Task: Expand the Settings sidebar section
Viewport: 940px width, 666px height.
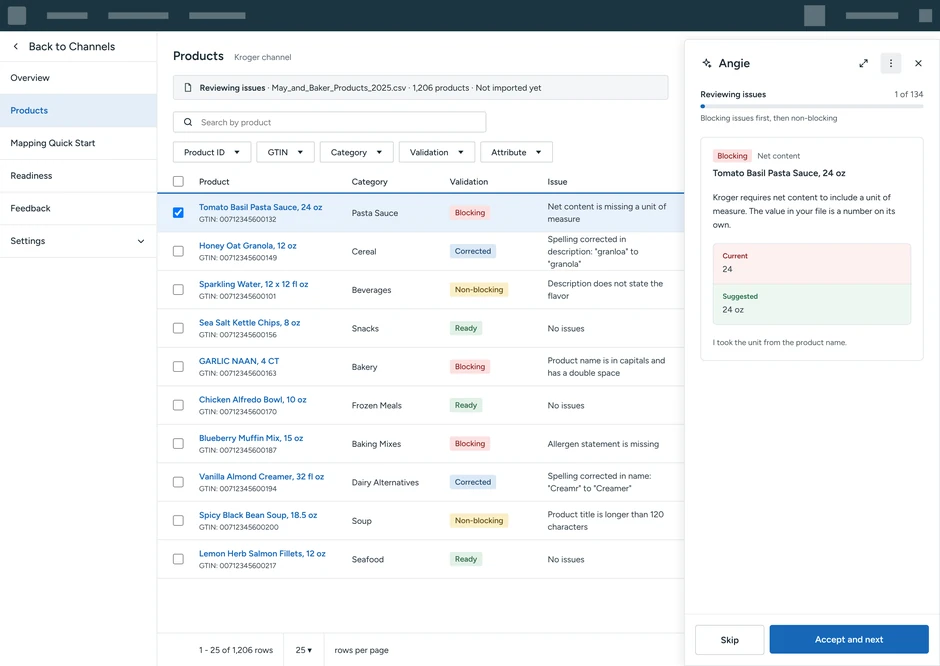Action: click(78, 241)
